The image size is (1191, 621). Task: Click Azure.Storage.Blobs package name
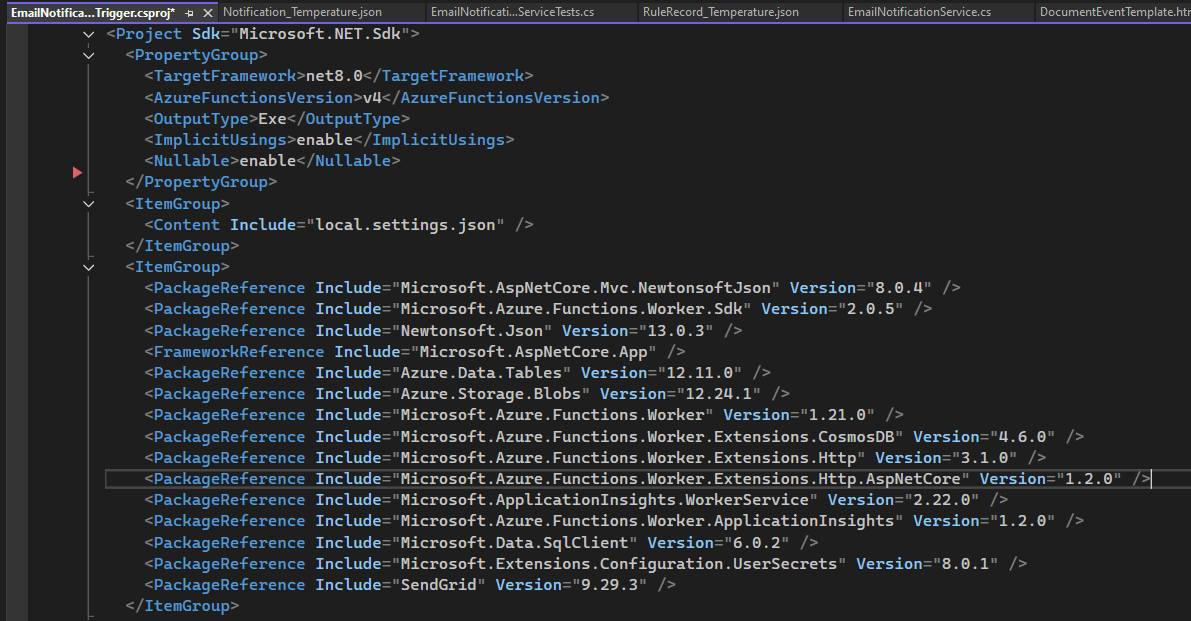pos(491,394)
